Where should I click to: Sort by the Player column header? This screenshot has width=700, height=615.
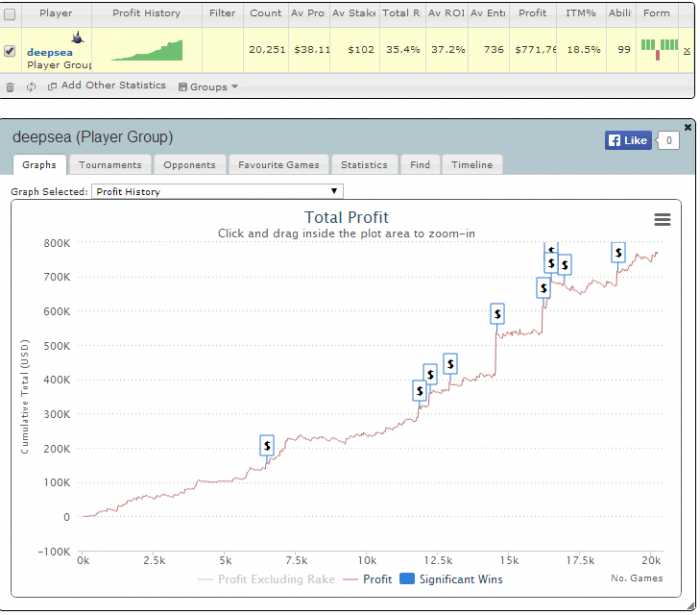56,13
